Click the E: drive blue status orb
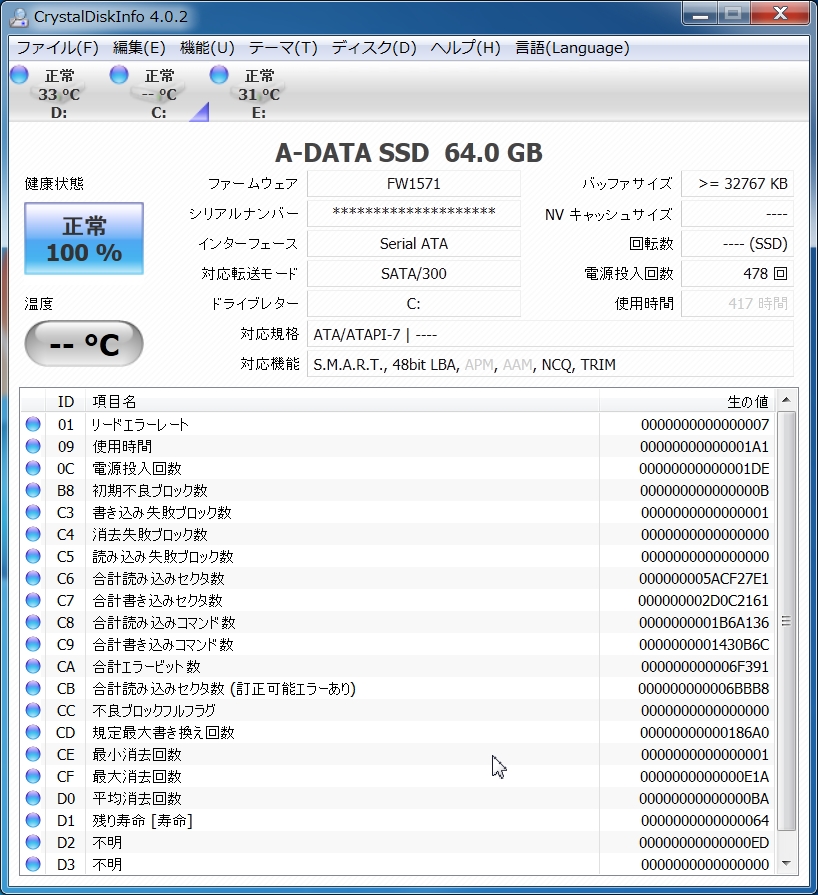Viewport: 818px width, 895px height. (219, 75)
